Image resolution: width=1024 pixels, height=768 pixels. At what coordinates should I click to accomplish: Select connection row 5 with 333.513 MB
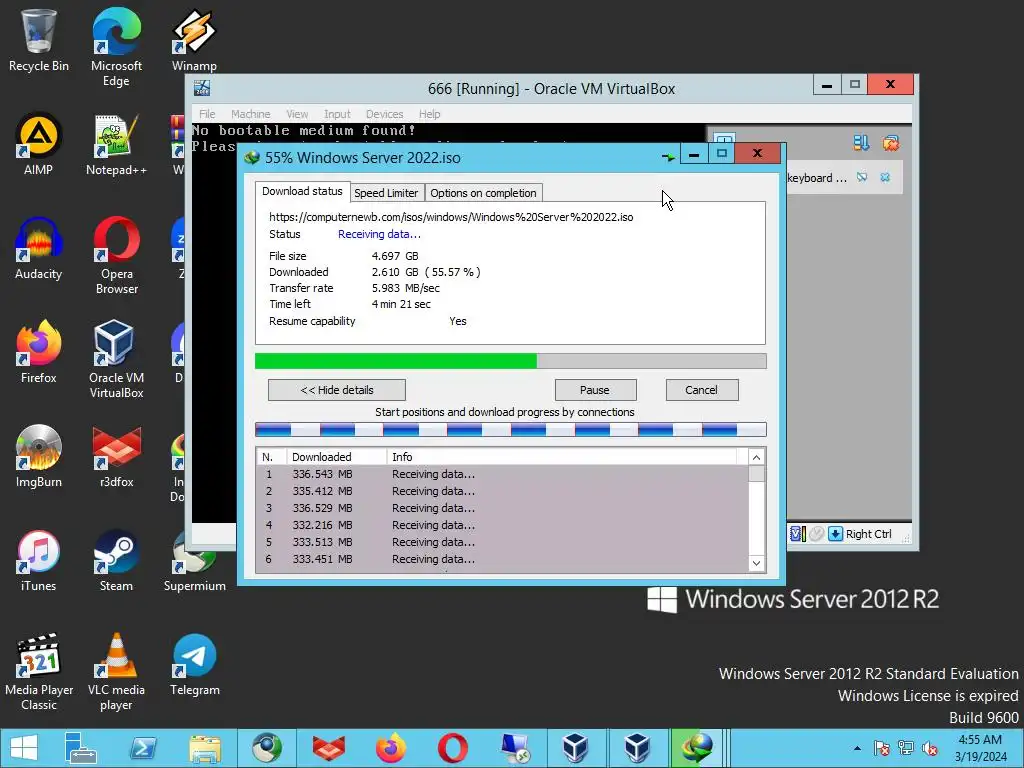pos(502,542)
